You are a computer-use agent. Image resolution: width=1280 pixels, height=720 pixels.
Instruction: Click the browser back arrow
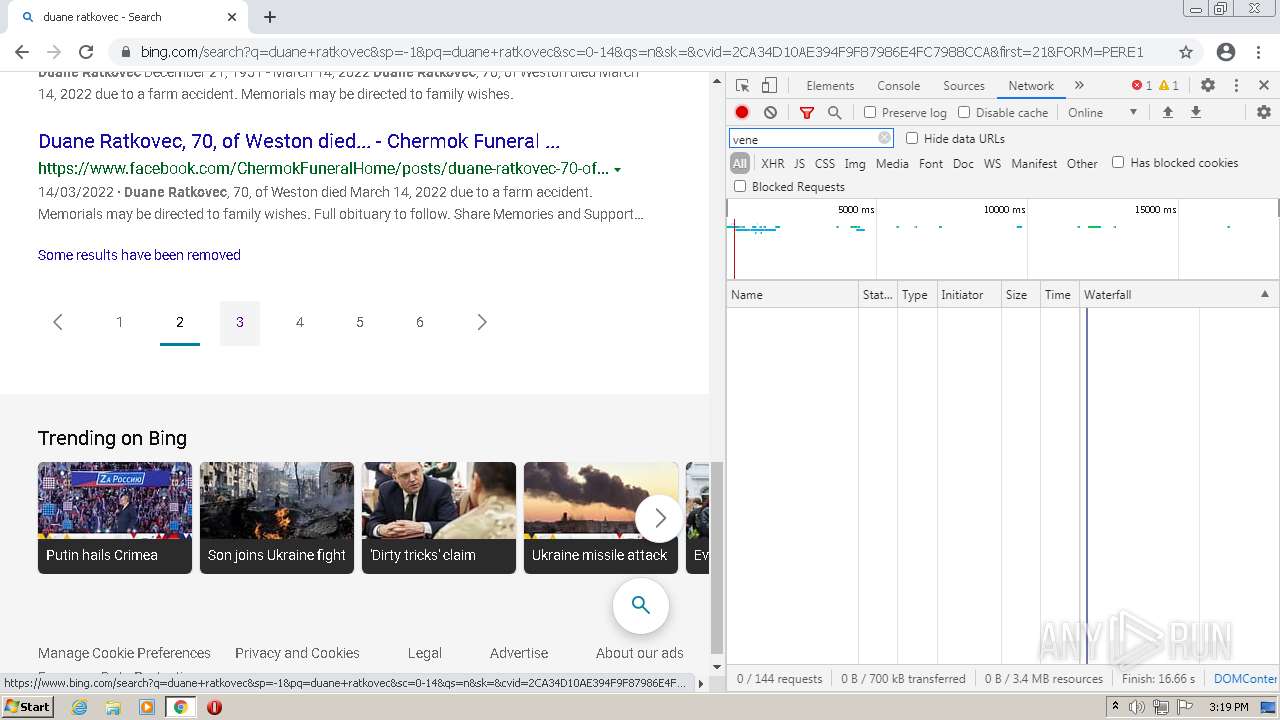(22, 52)
